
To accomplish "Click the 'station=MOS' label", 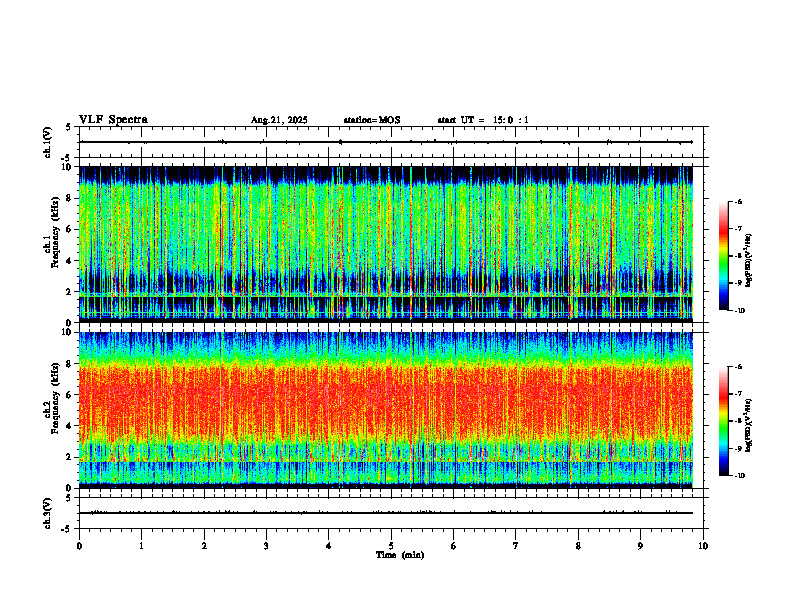I will (x=372, y=120).
